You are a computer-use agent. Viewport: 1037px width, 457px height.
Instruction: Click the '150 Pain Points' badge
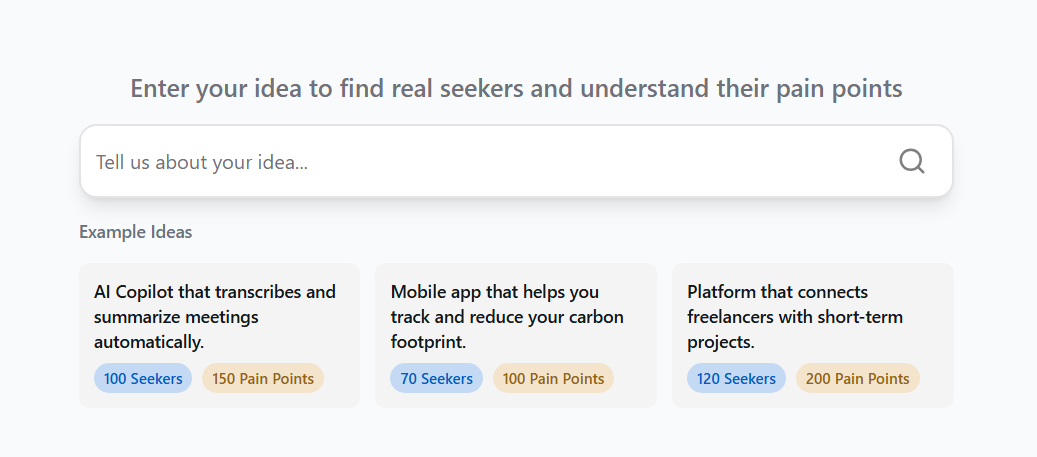point(263,379)
